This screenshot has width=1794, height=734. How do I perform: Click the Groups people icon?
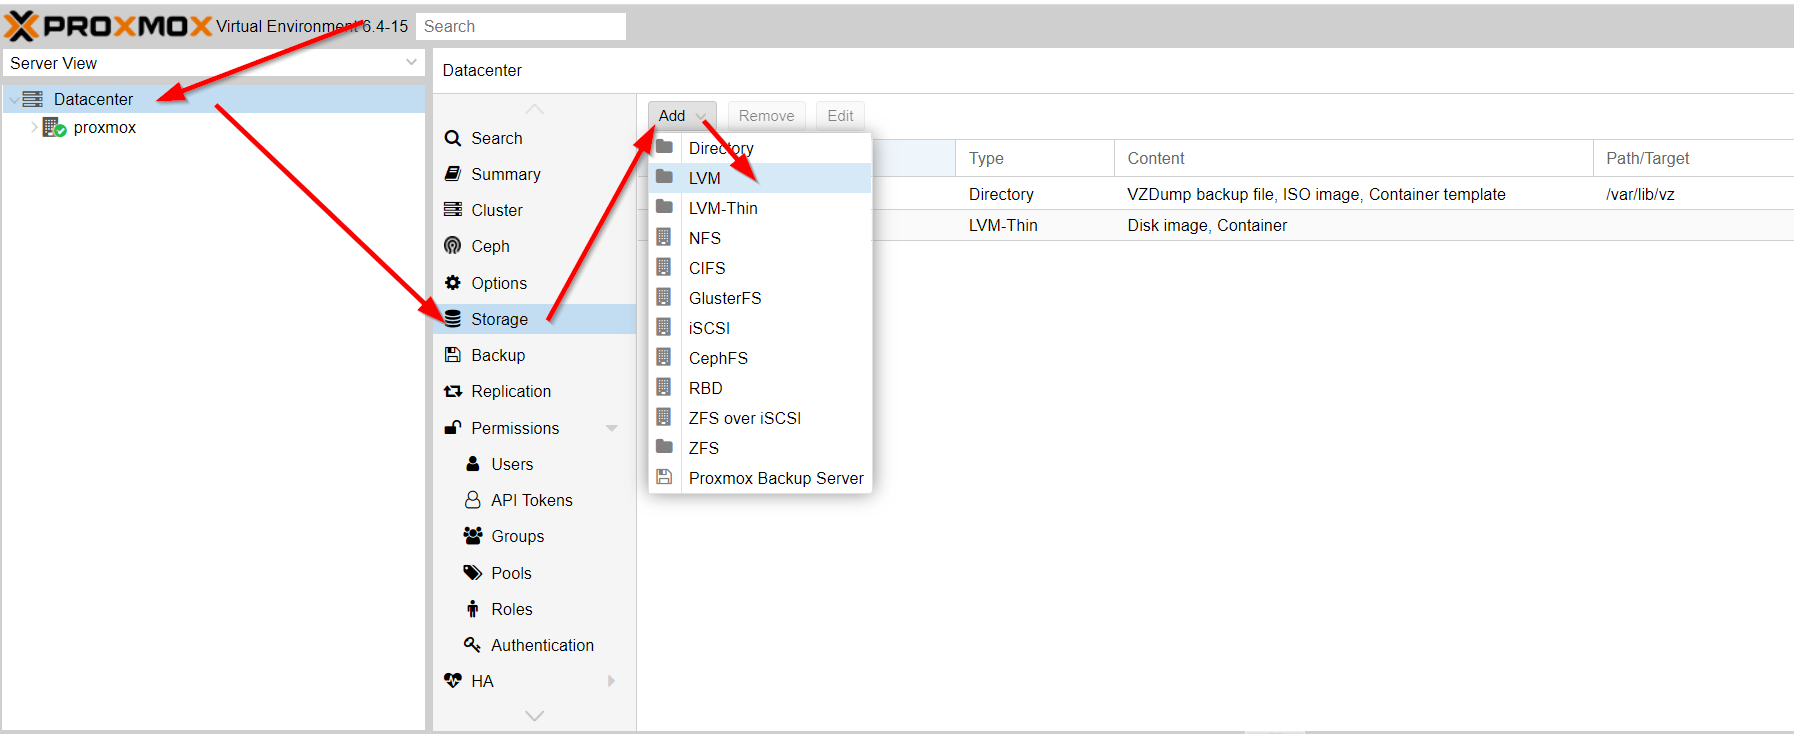[x=473, y=536]
